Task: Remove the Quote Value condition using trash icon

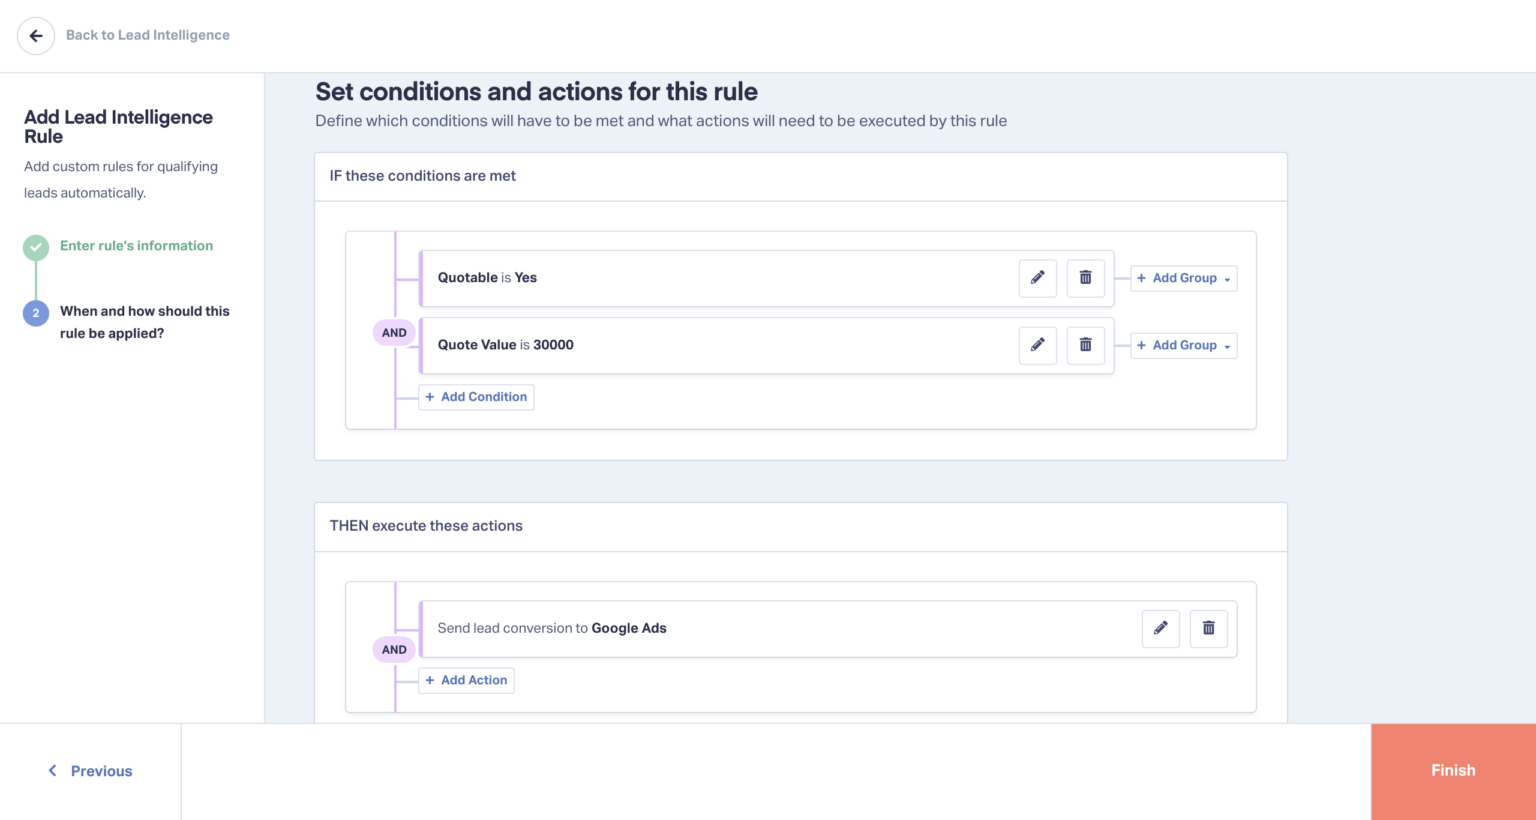Action: pyautogui.click(x=1085, y=345)
